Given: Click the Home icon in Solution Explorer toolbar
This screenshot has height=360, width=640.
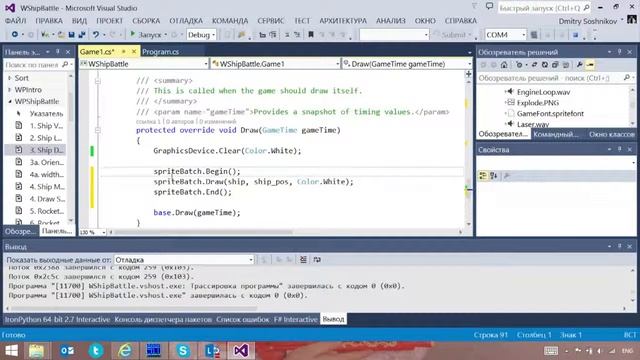Looking at the screenshot, I should (504, 64).
